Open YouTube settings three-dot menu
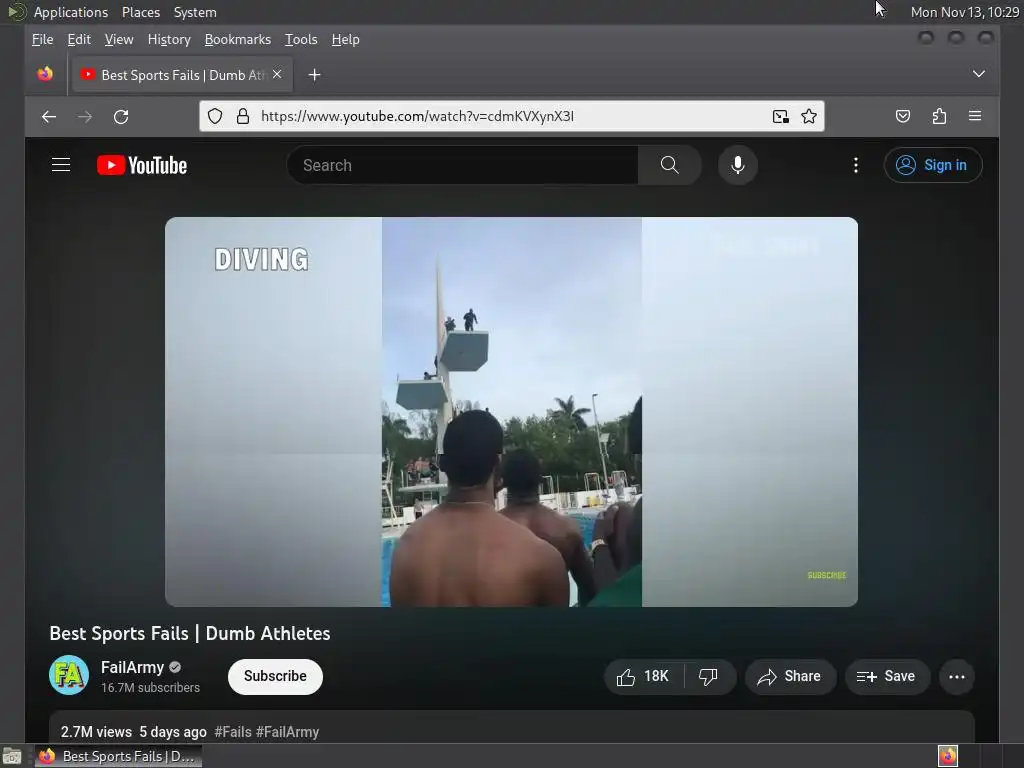Screen dimensions: 1024x768 856,165
